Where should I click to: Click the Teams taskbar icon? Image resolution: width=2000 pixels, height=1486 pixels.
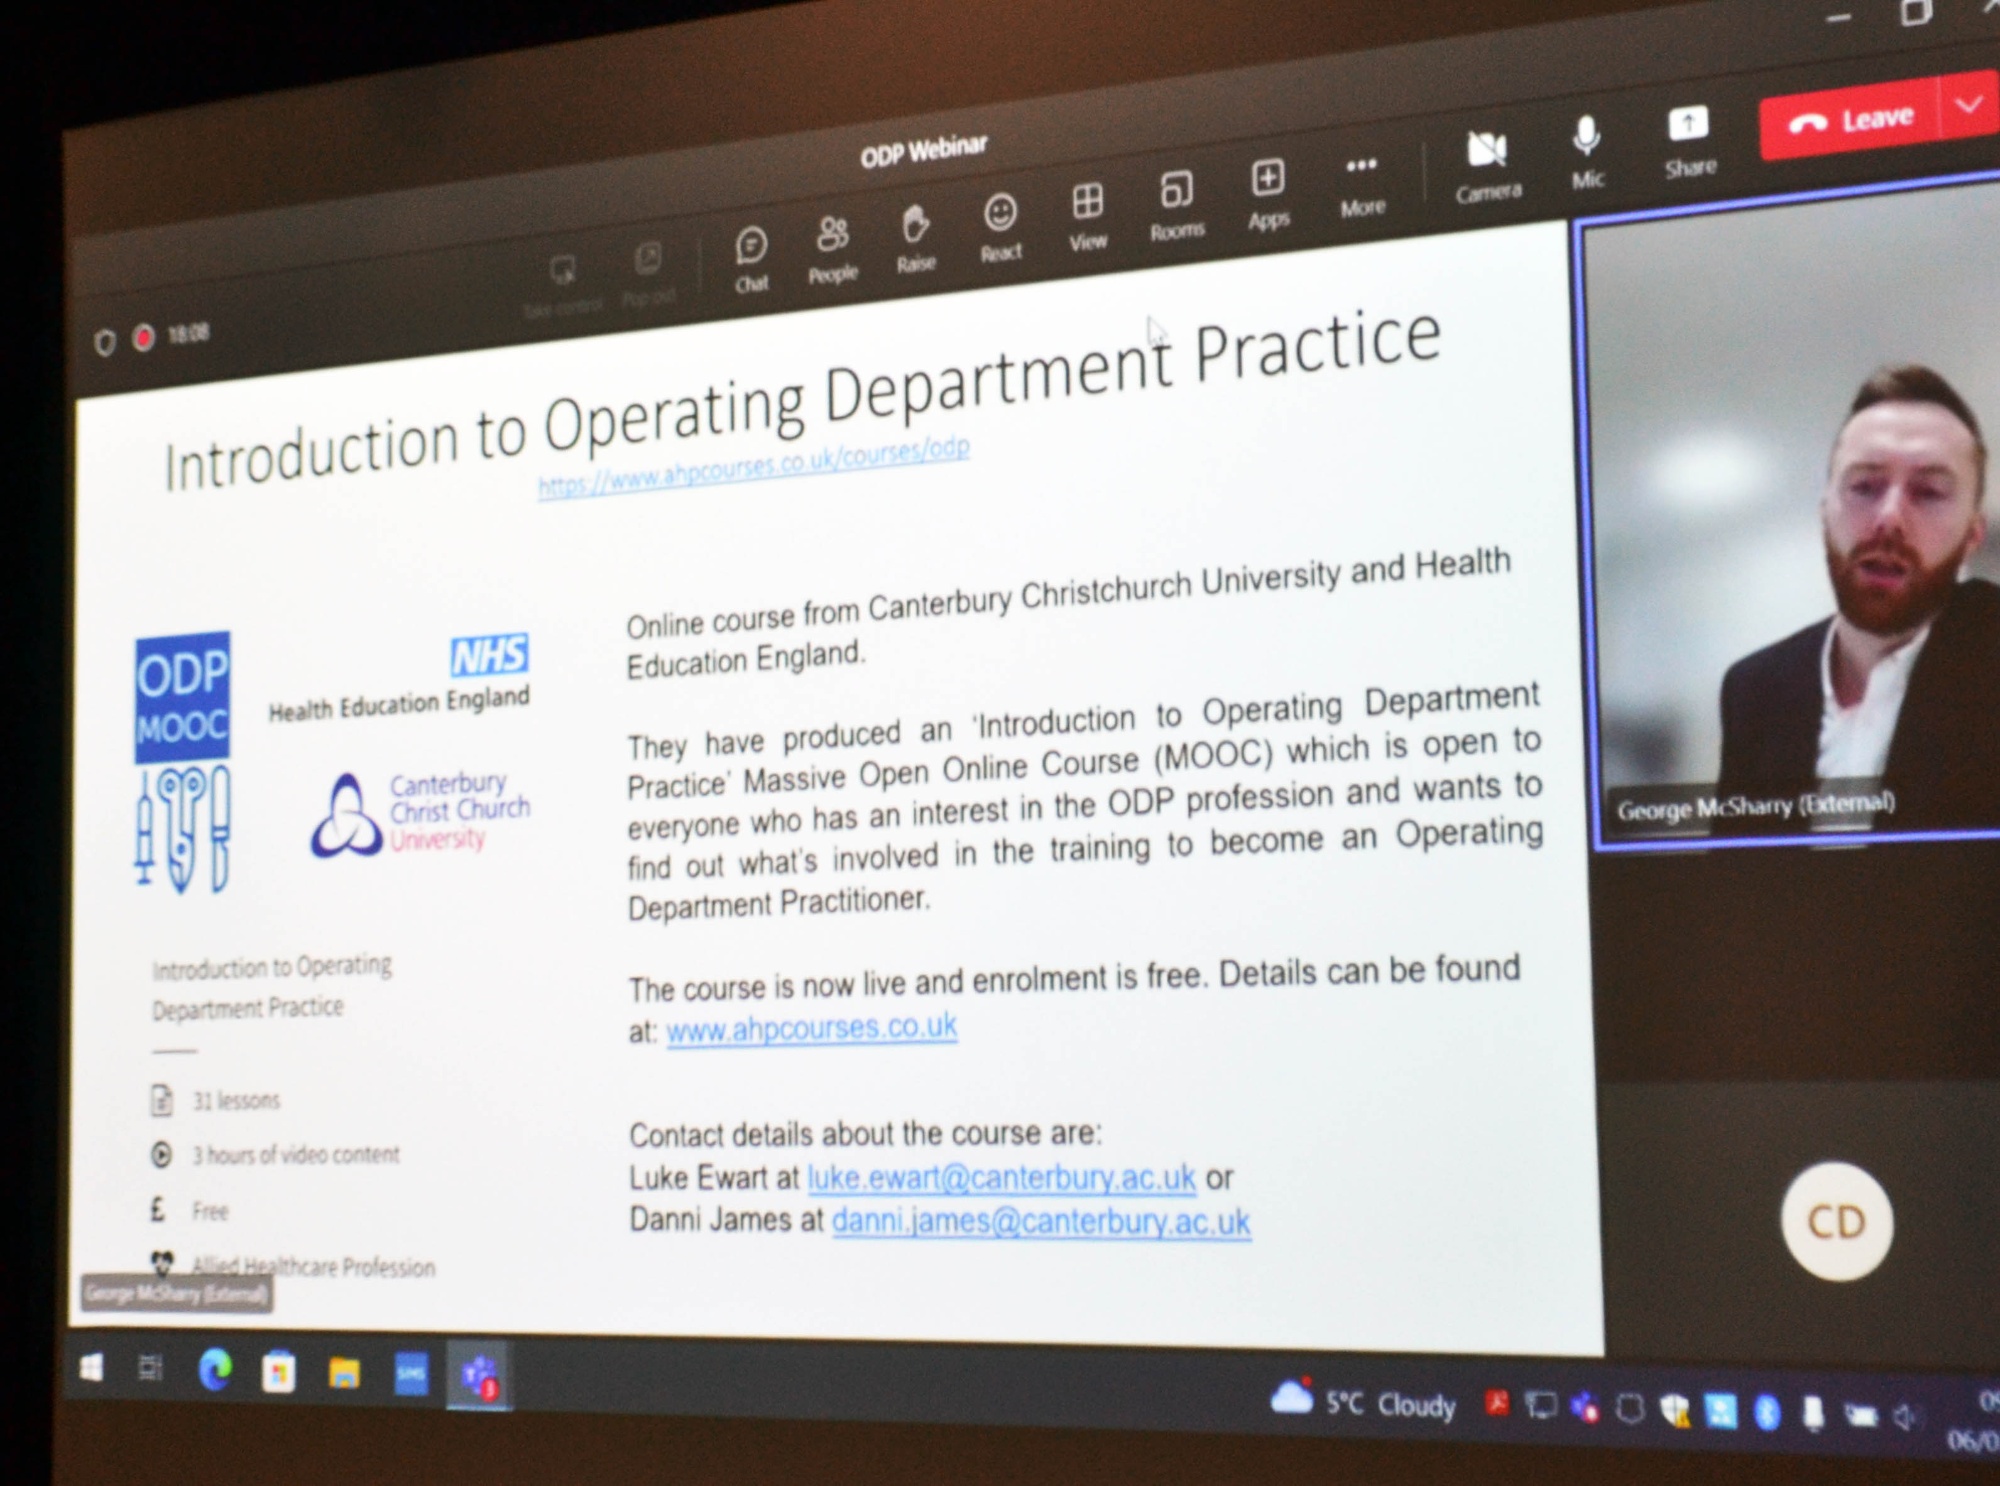tap(479, 1377)
